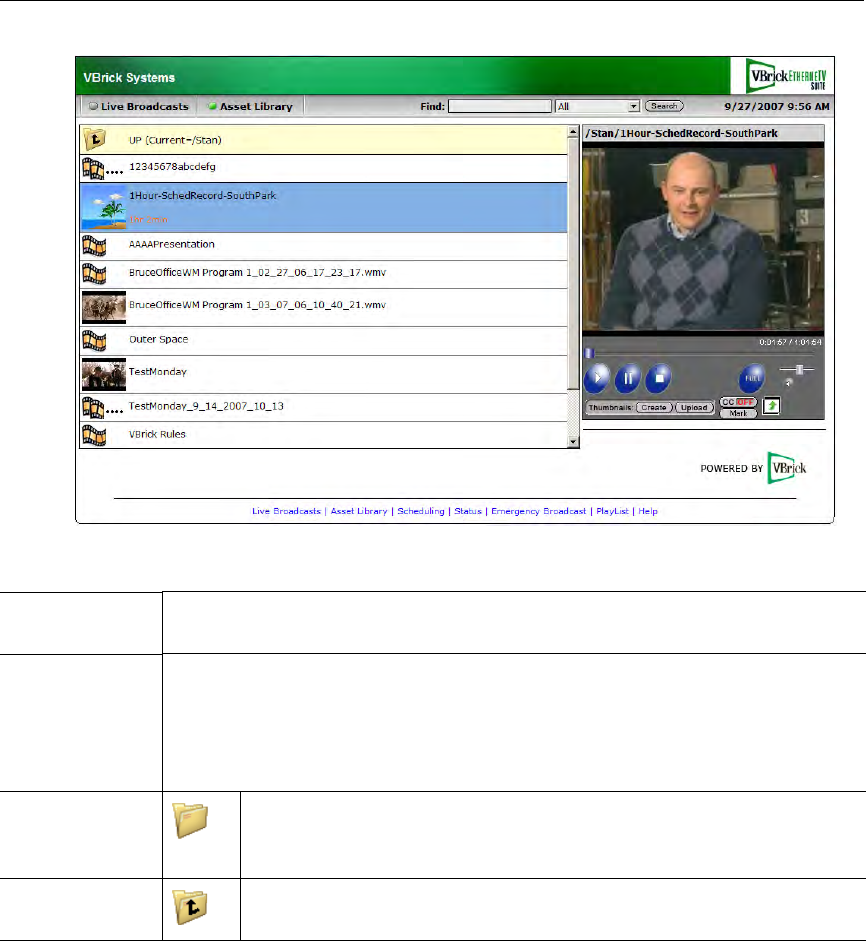
Task: Select BruceOfficeWM Program 1_02_27_06_17_23_17.wmv
Action: click(x=324, y=274)
